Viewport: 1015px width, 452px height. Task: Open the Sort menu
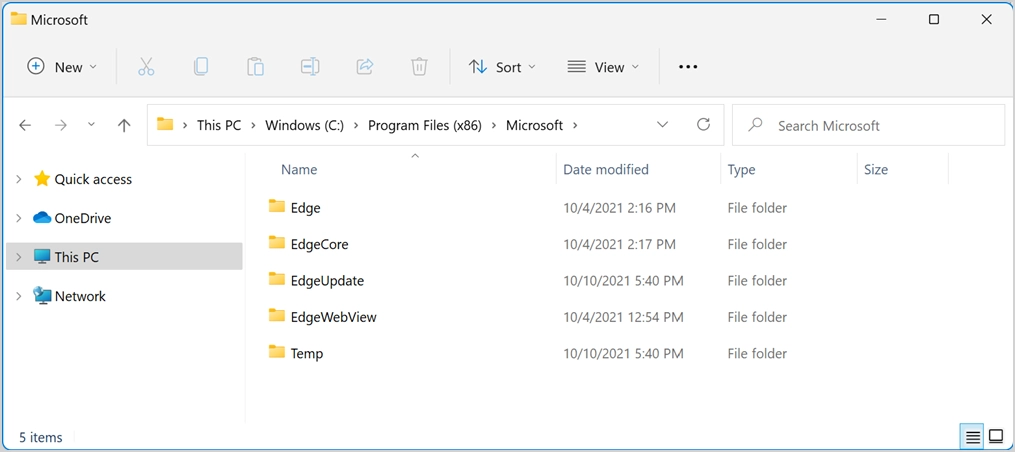(503, 67)
